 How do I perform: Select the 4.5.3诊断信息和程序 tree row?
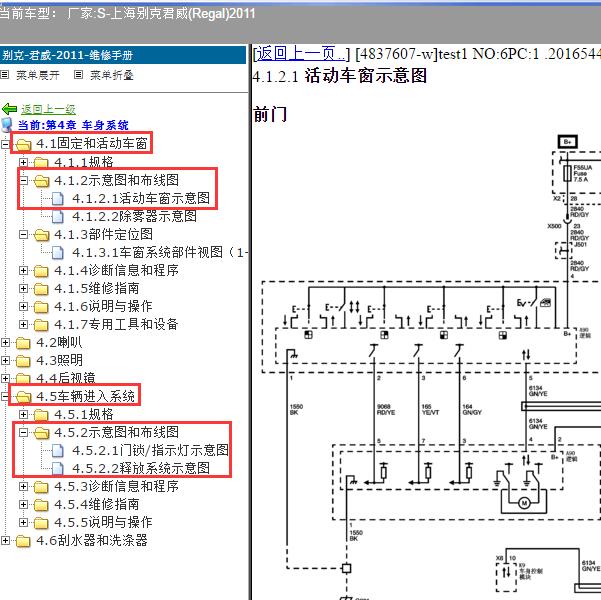click(116, 487)
